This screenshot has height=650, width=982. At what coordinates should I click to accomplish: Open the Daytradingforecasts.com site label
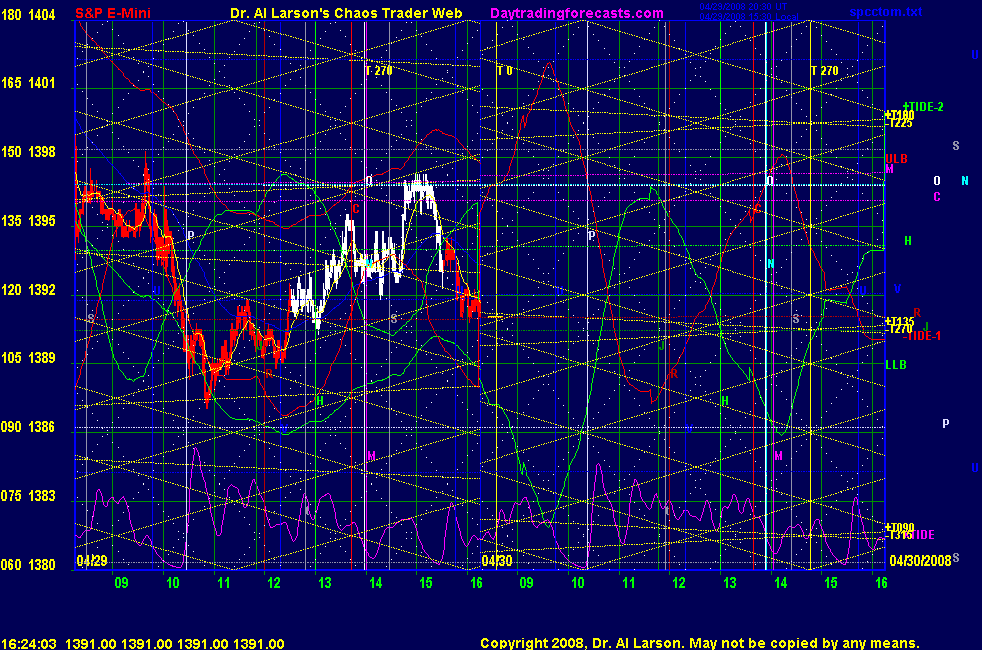(x=577, y=13)
